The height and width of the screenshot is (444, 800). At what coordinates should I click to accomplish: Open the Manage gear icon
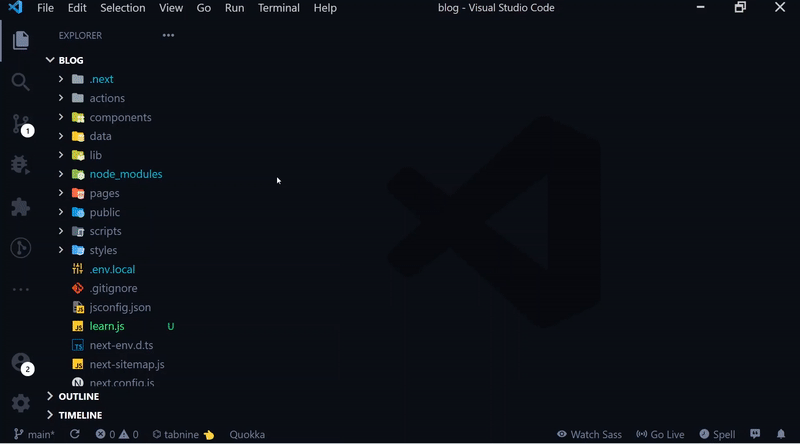[x=20, y=403]
